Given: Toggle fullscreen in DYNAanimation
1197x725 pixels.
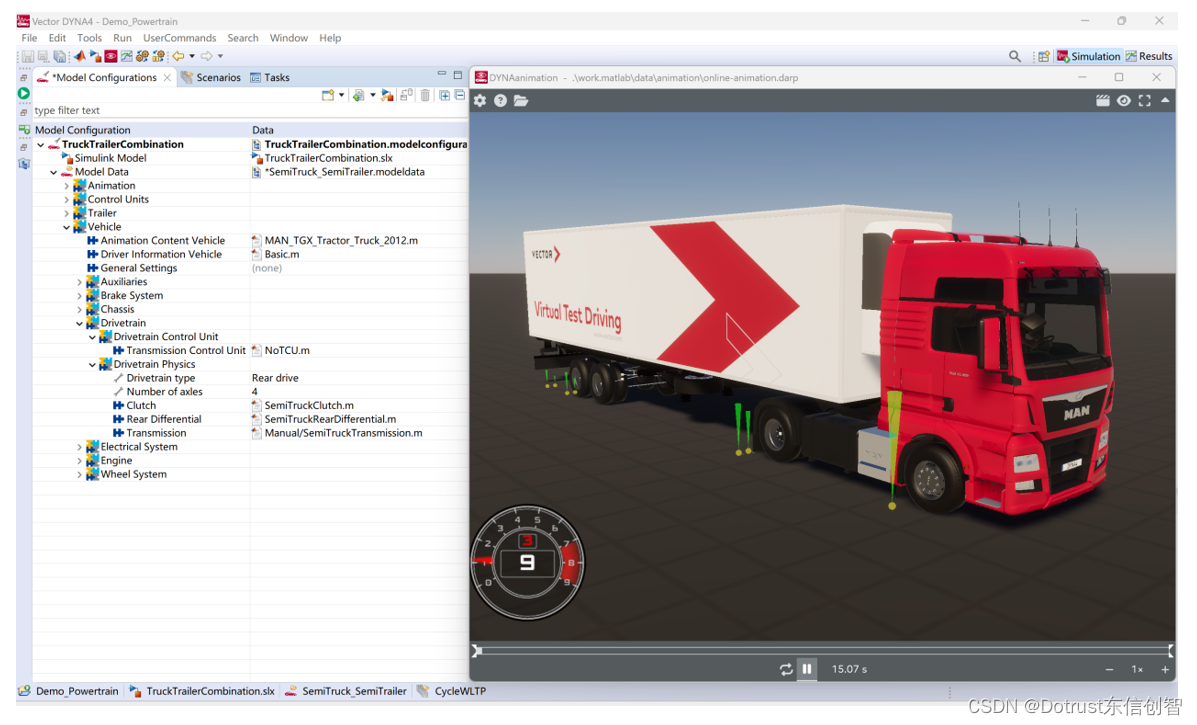Looking at the screenshot, I should [1144, 100].
